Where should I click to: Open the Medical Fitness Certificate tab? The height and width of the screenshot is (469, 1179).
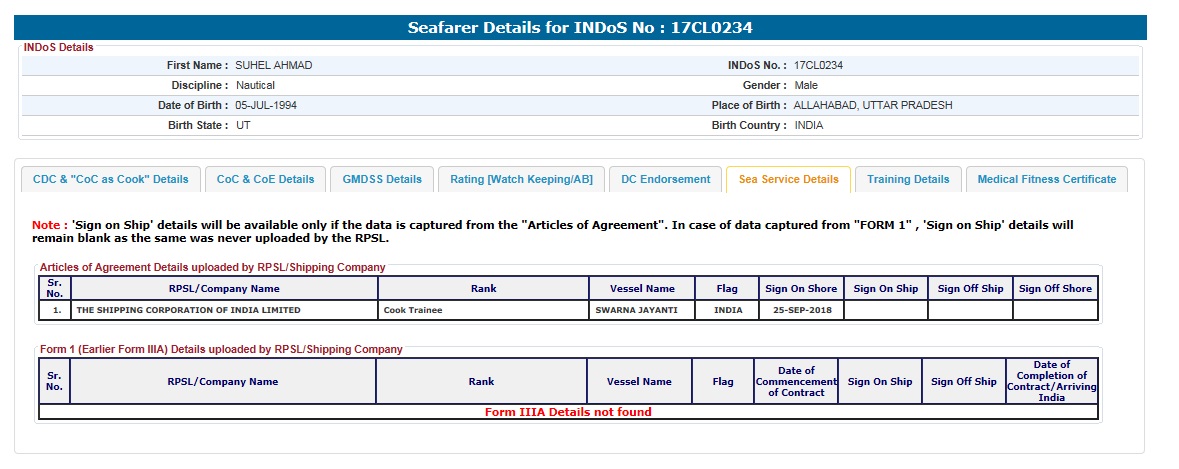[x=1046, y=180]
